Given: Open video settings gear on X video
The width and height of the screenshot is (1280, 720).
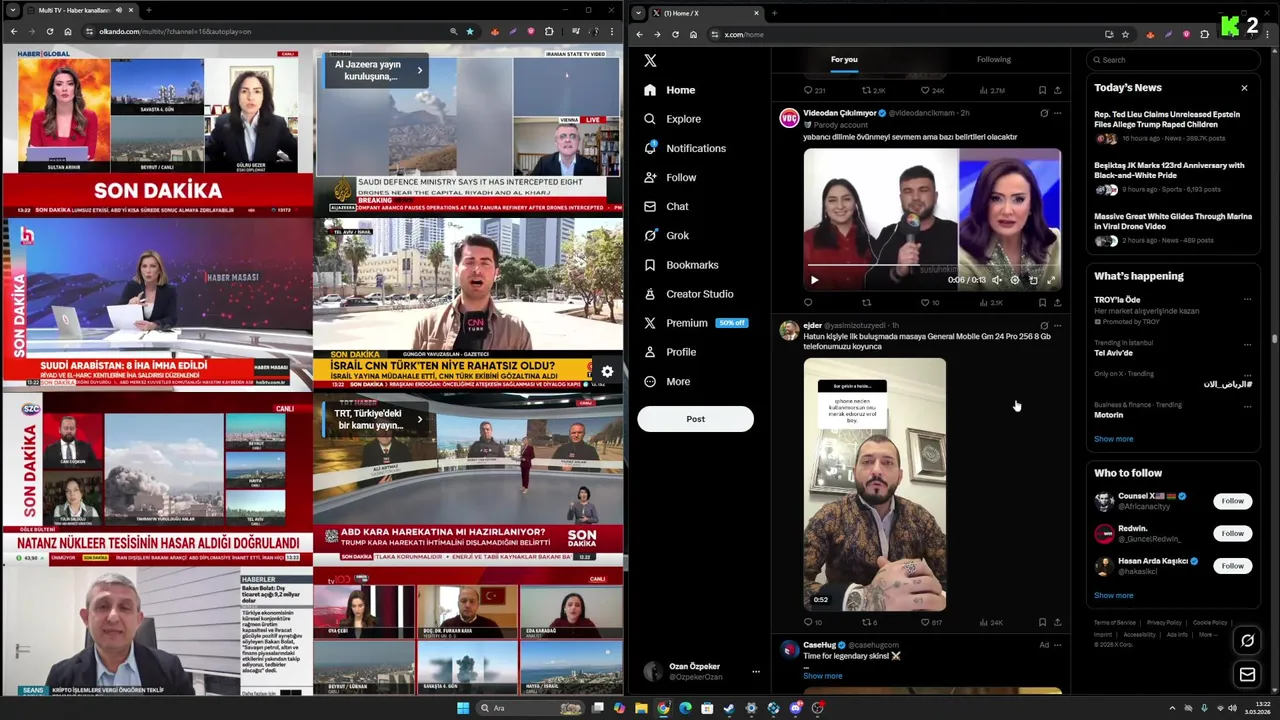Looking at the screenshot, I should (1014, 280).
